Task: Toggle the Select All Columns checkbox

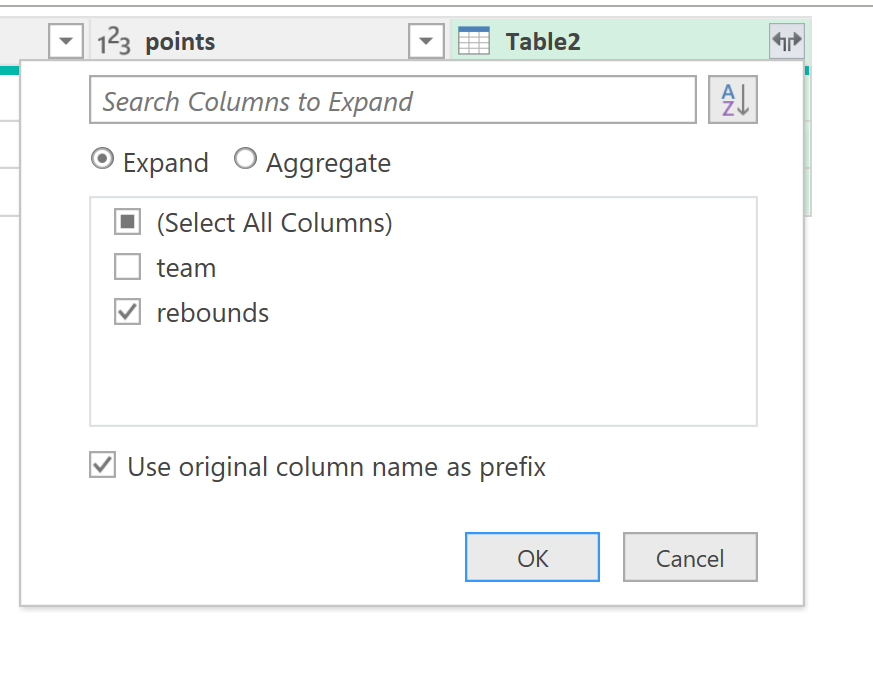Action: pyautogui.click(x=127, y=222)
